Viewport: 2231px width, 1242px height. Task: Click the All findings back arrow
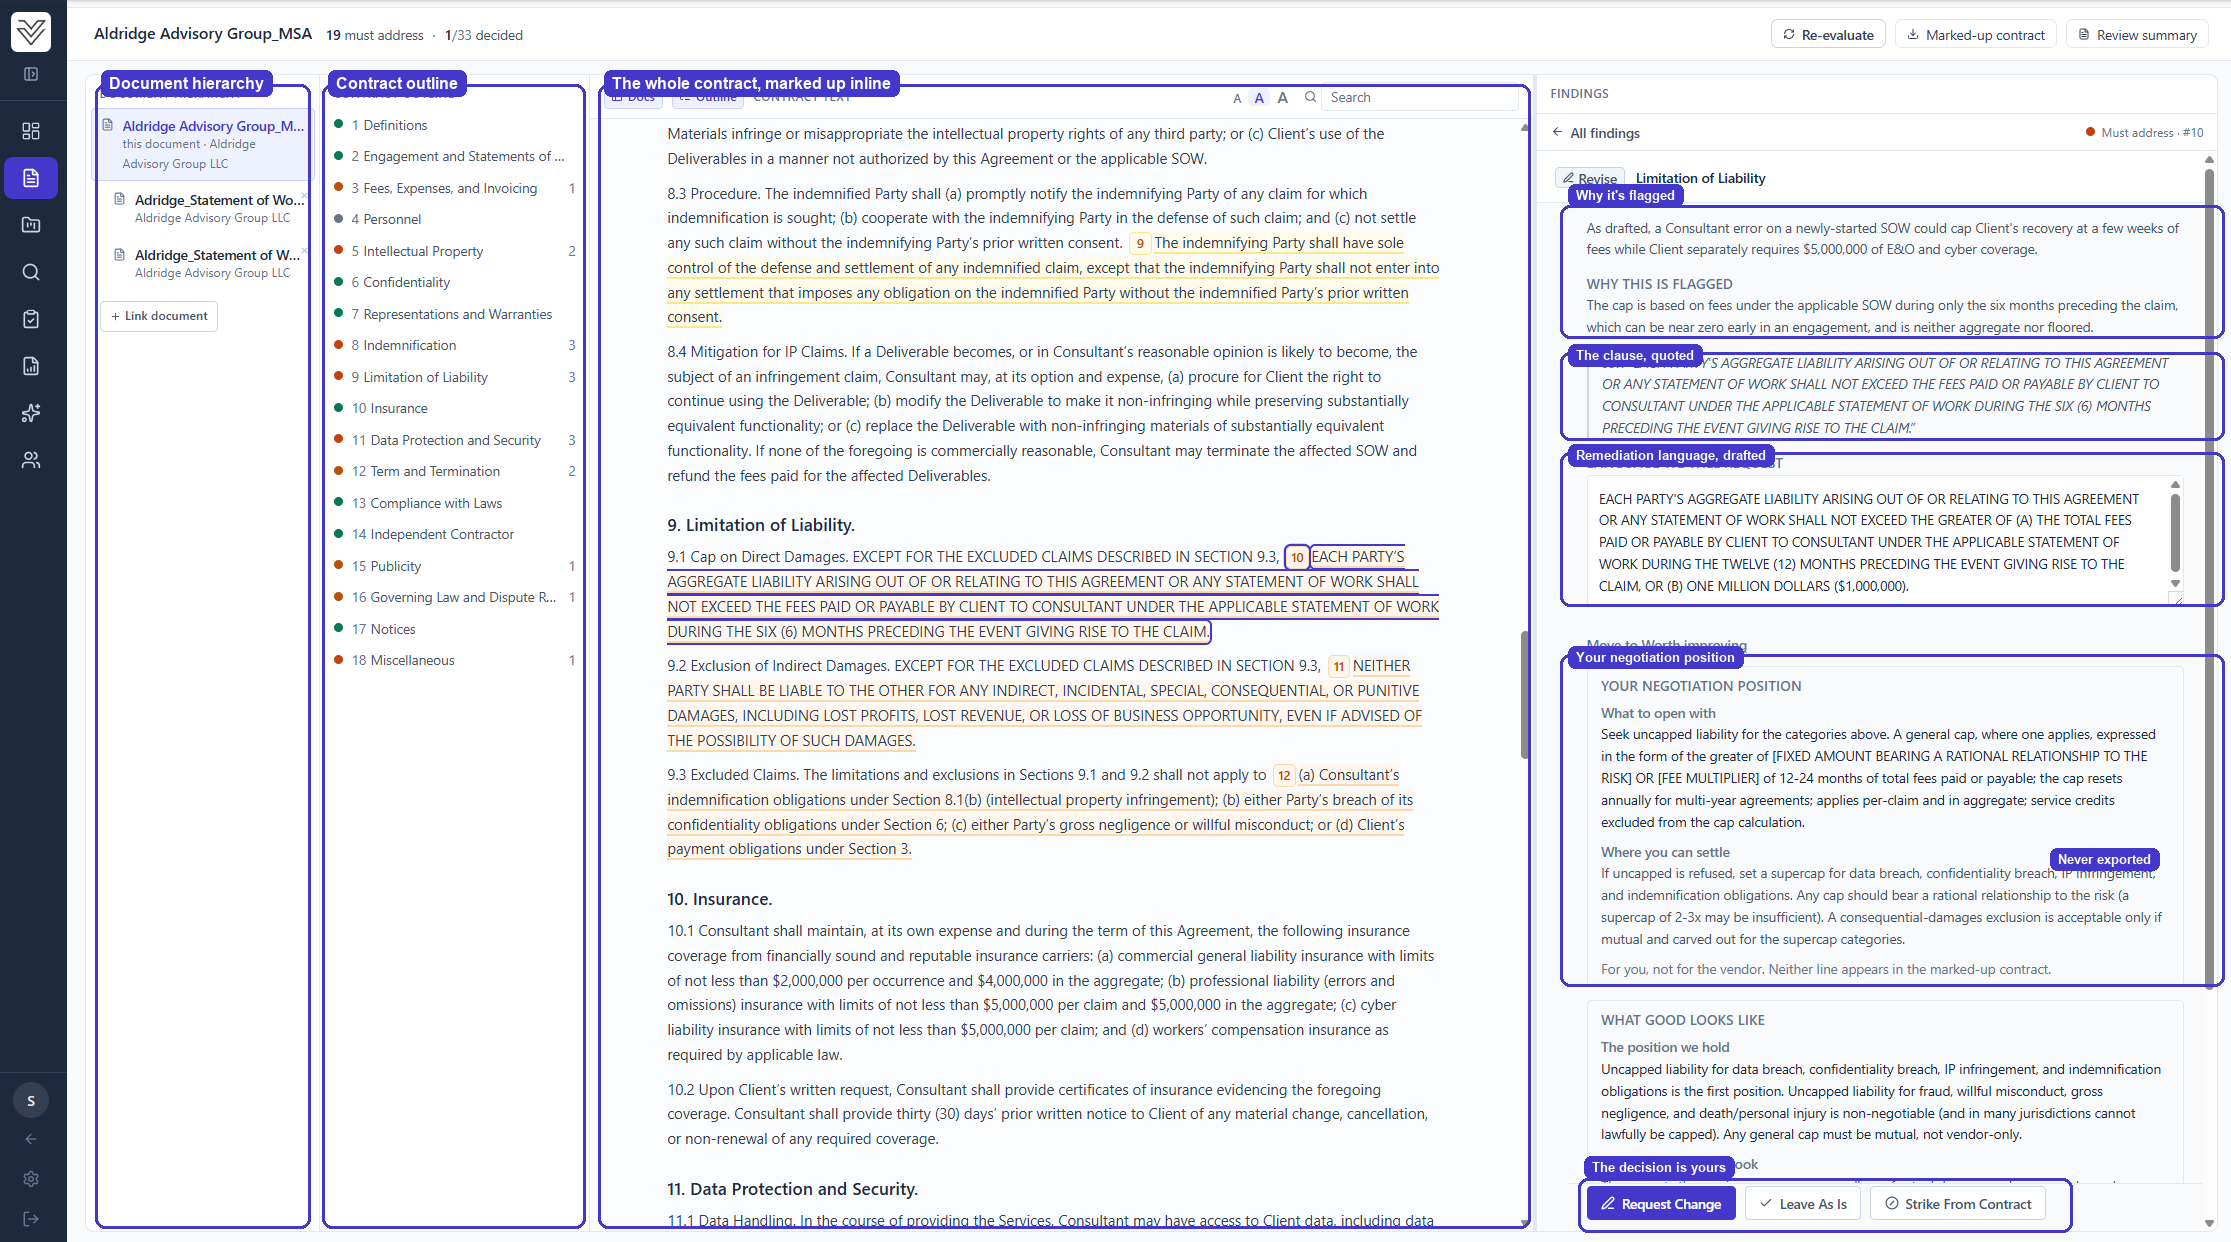(1557, 132)
